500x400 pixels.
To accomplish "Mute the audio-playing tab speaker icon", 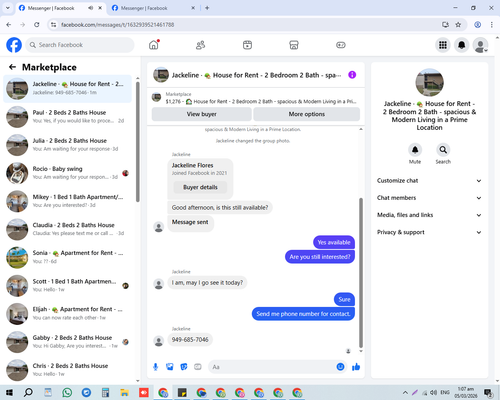I will [x=90, y=8].
